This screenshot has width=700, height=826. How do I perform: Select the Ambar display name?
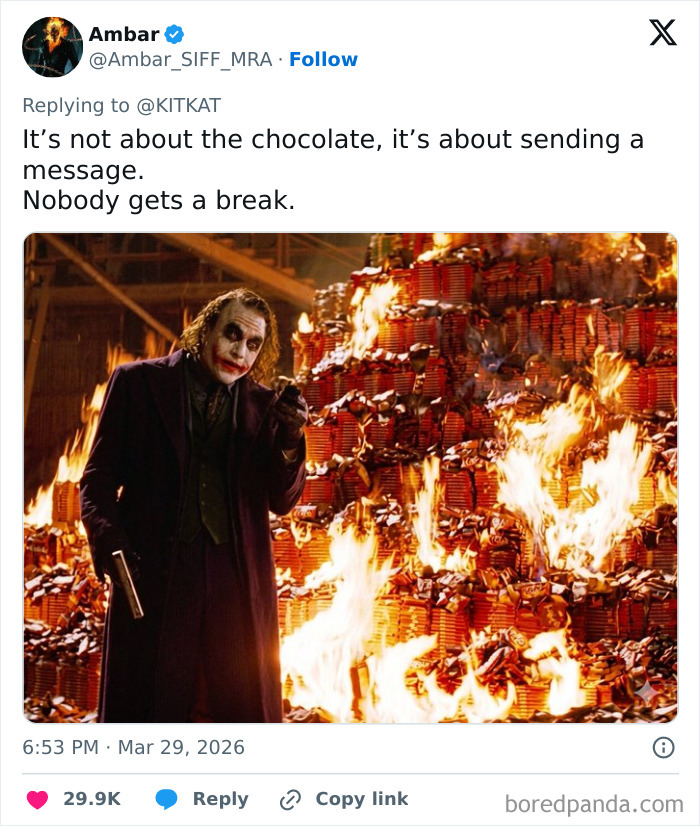click(125, 30)
